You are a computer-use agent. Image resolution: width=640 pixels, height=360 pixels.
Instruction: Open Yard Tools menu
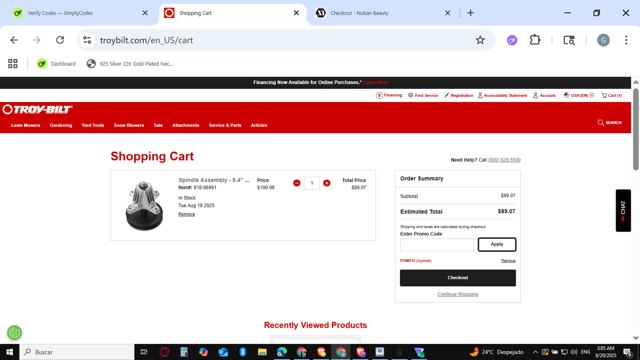(x=93, y=125)
